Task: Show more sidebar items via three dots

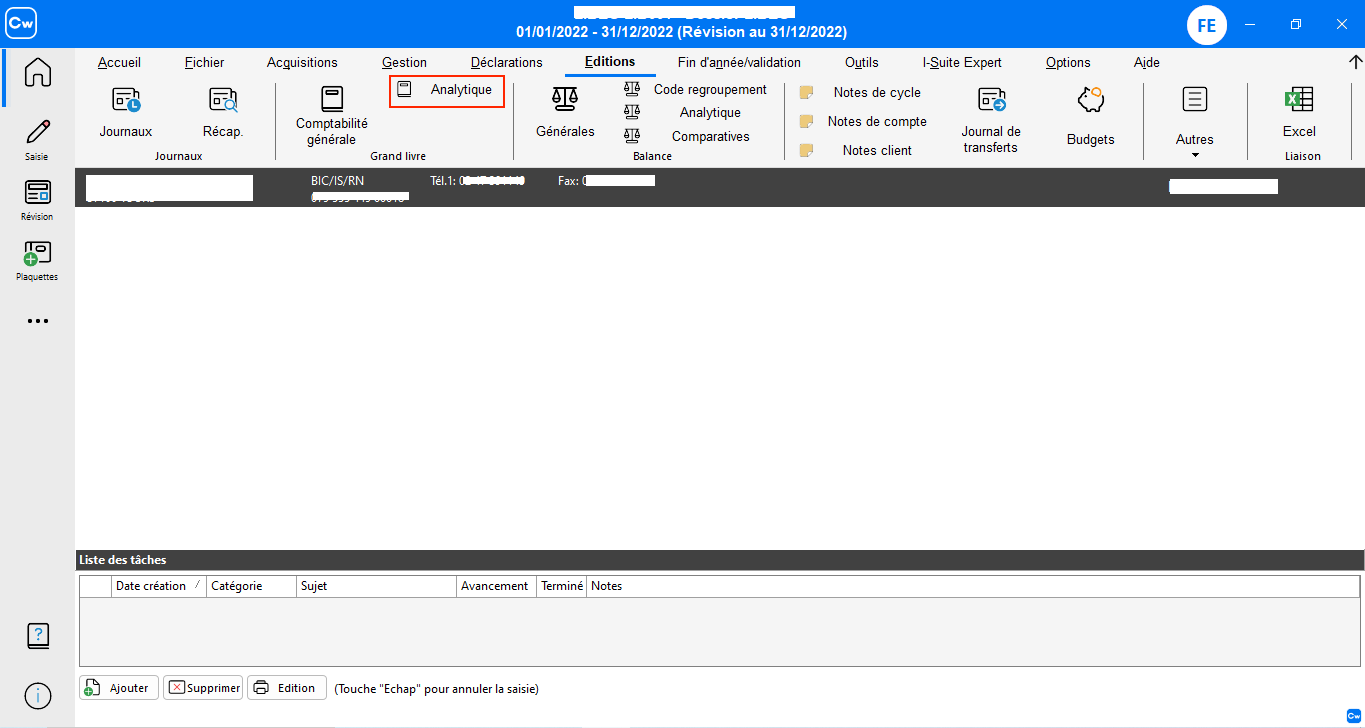Action: (x=37, y=321)
